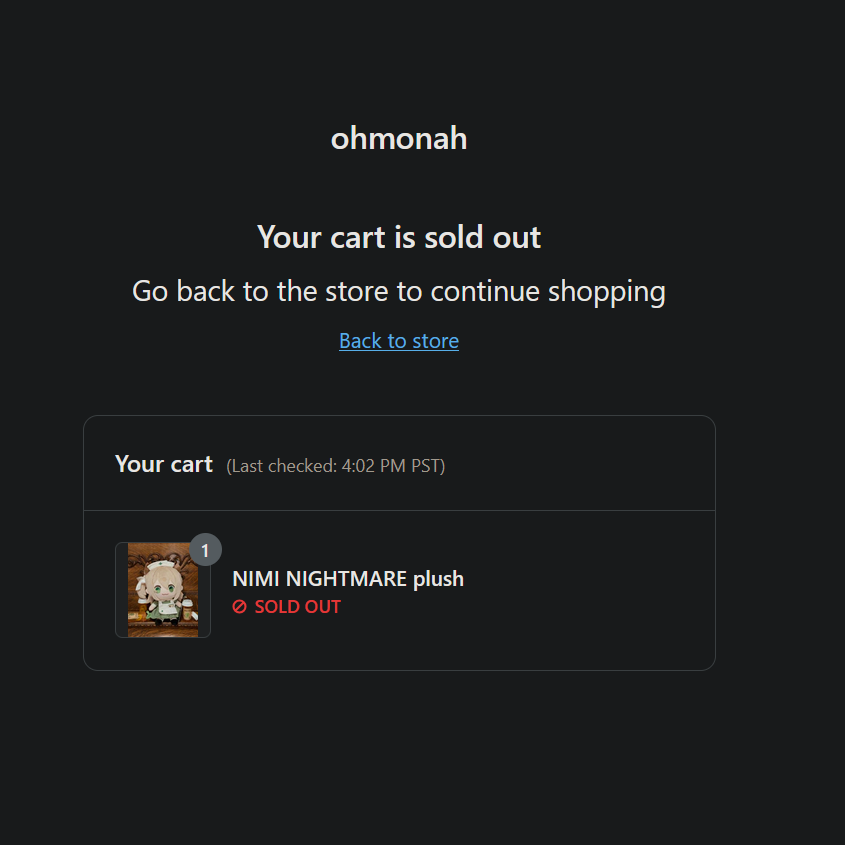Click the red sold-out prohibited icon

click(239, 607)
